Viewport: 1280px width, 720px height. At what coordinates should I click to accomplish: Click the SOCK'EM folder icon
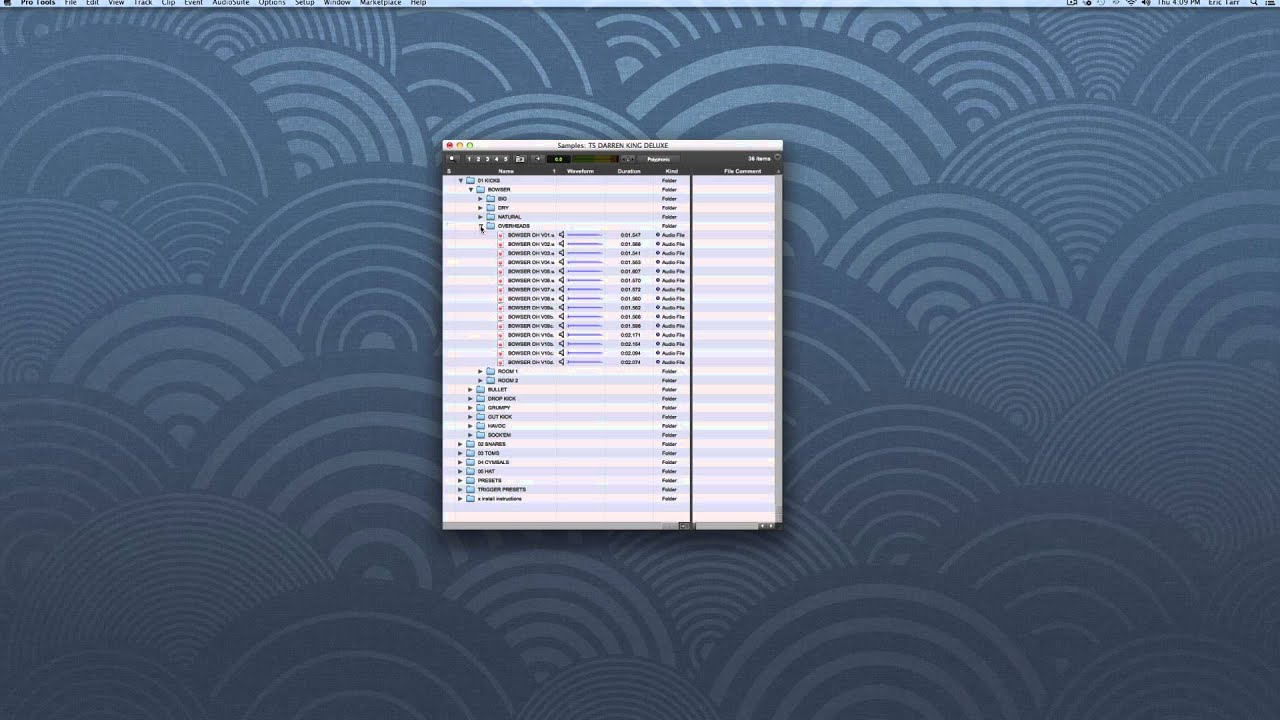pos(480,435)
